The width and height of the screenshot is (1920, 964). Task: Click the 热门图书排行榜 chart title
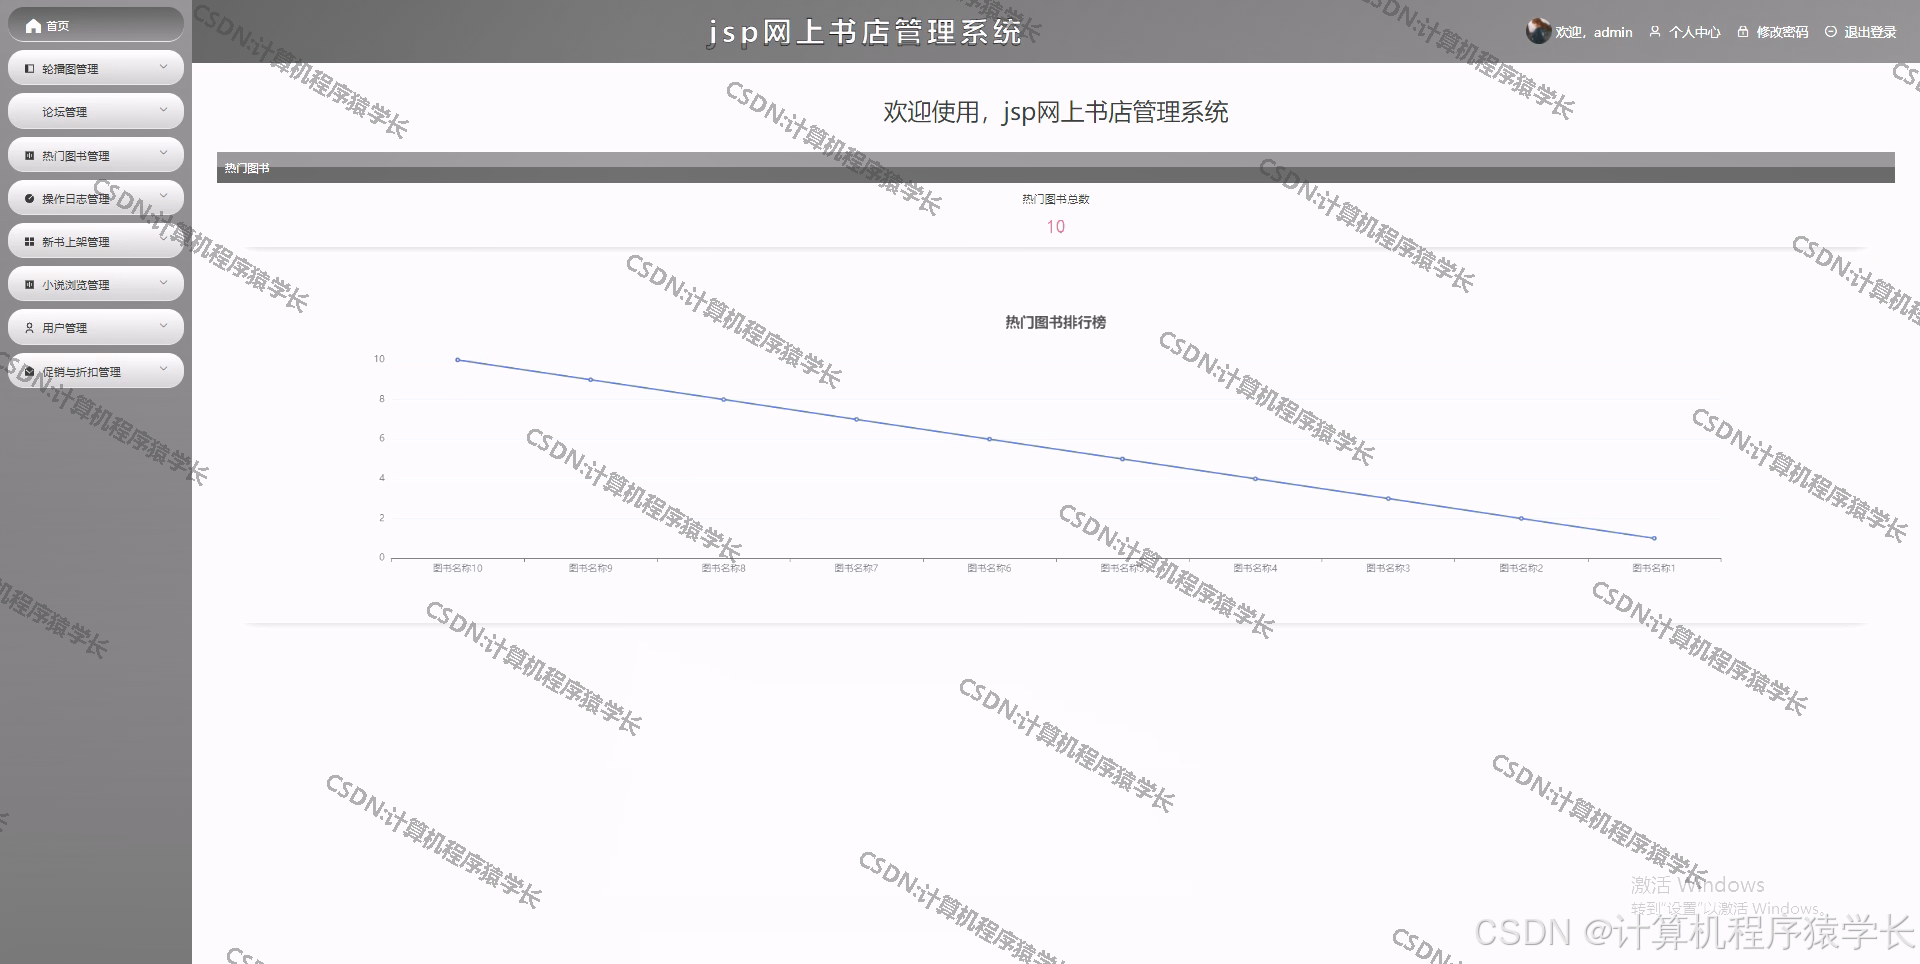point(1055,322)
